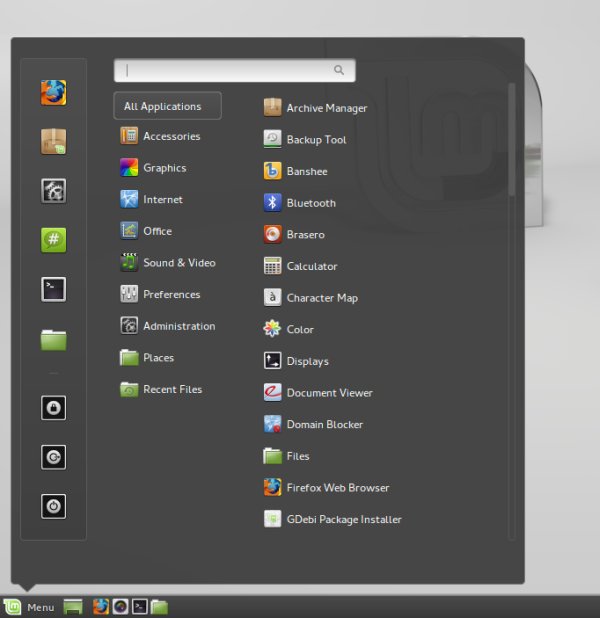Click the Menu button in panel
This screenshot has width=600, height=618.
29,607
